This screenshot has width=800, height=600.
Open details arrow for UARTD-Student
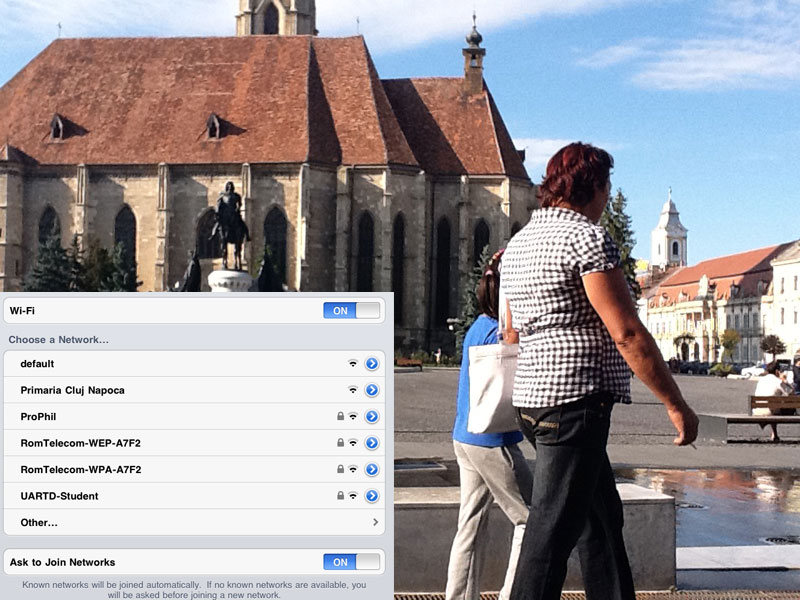pos(372,496)
